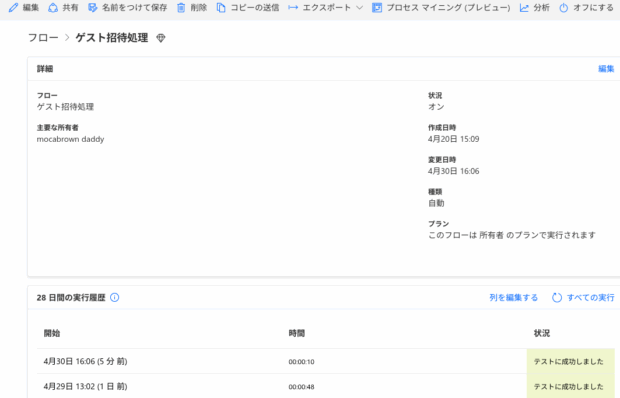
Task: Click the 開始 column header
Action: coord(52,333)
